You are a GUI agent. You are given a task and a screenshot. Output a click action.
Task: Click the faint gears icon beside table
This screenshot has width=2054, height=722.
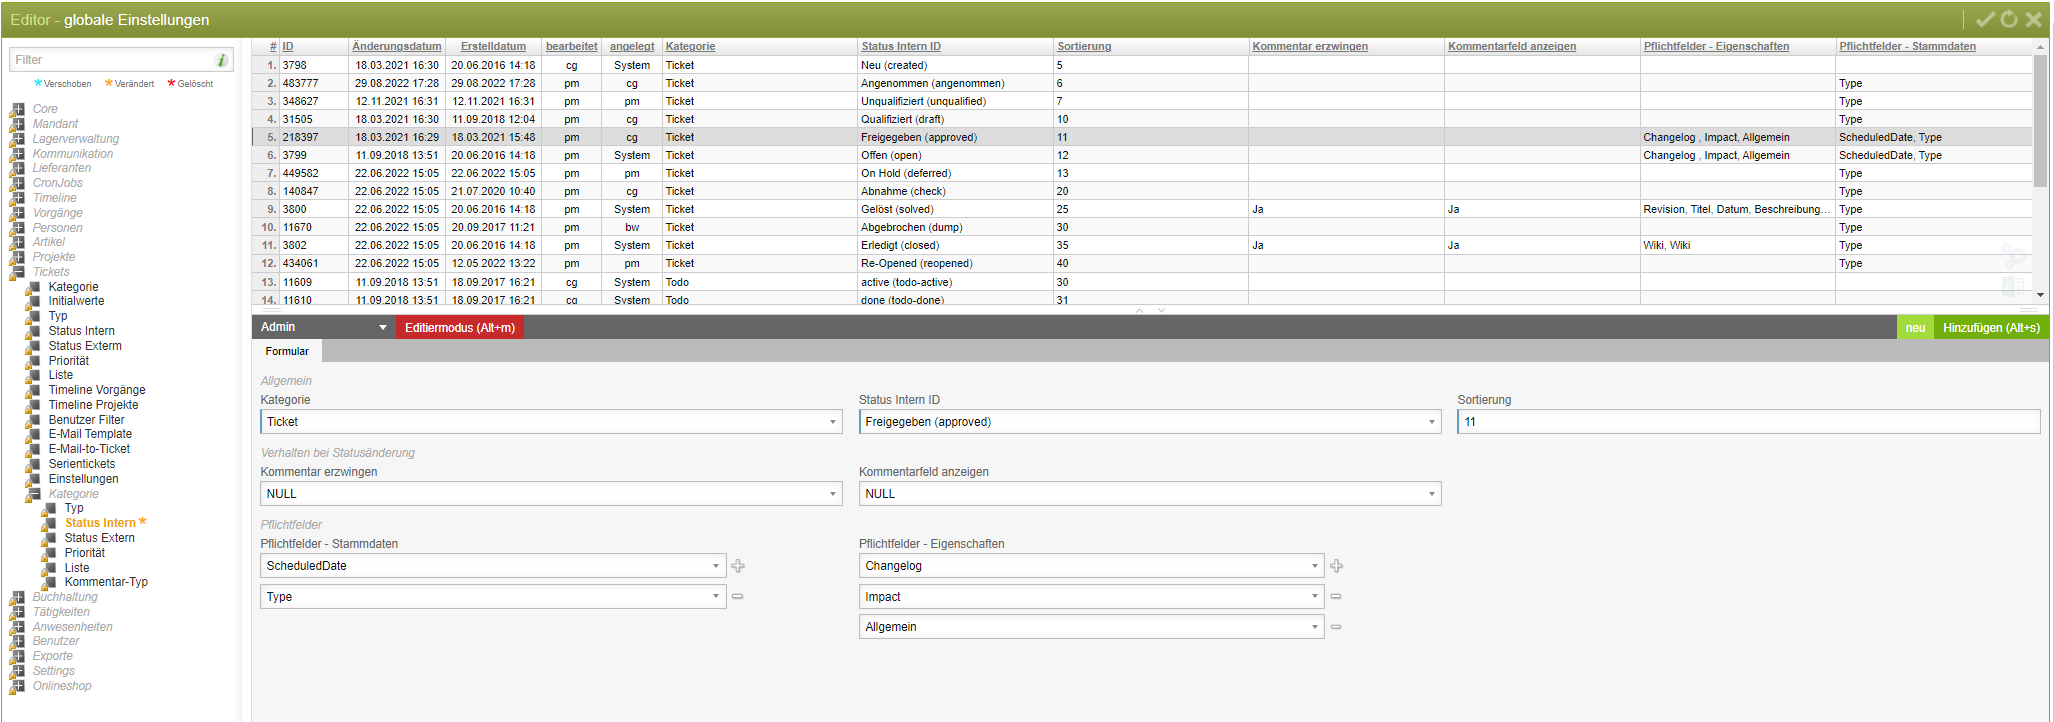[x=2014, y=257]
